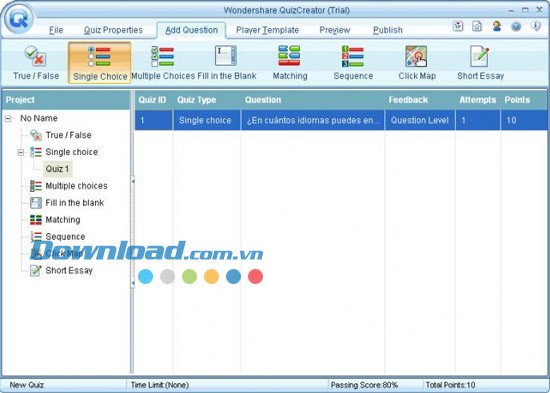Click the home page icon at top right
The height and width of the screenshot is (393, 550).
pyautogui.click(x=477, y=26)
